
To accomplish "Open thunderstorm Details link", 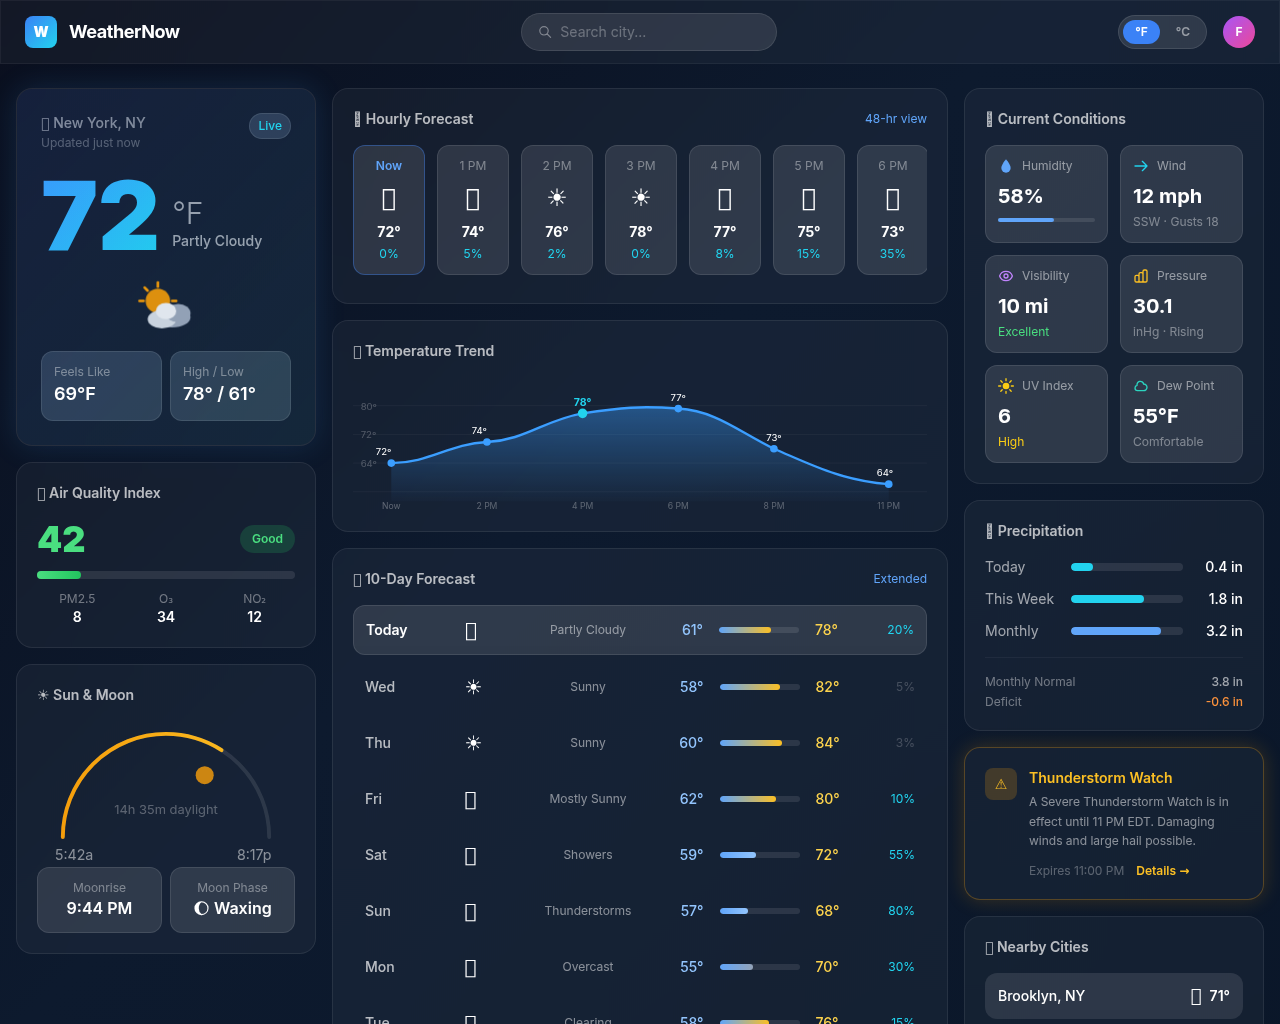I will 1163,871.
